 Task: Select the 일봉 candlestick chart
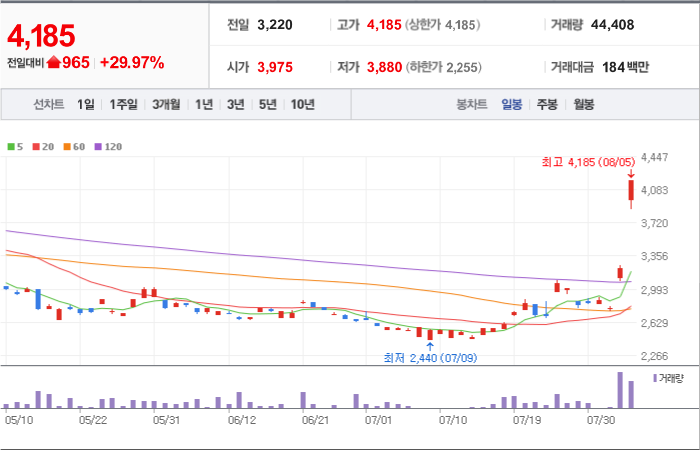(x=512, y=104)
